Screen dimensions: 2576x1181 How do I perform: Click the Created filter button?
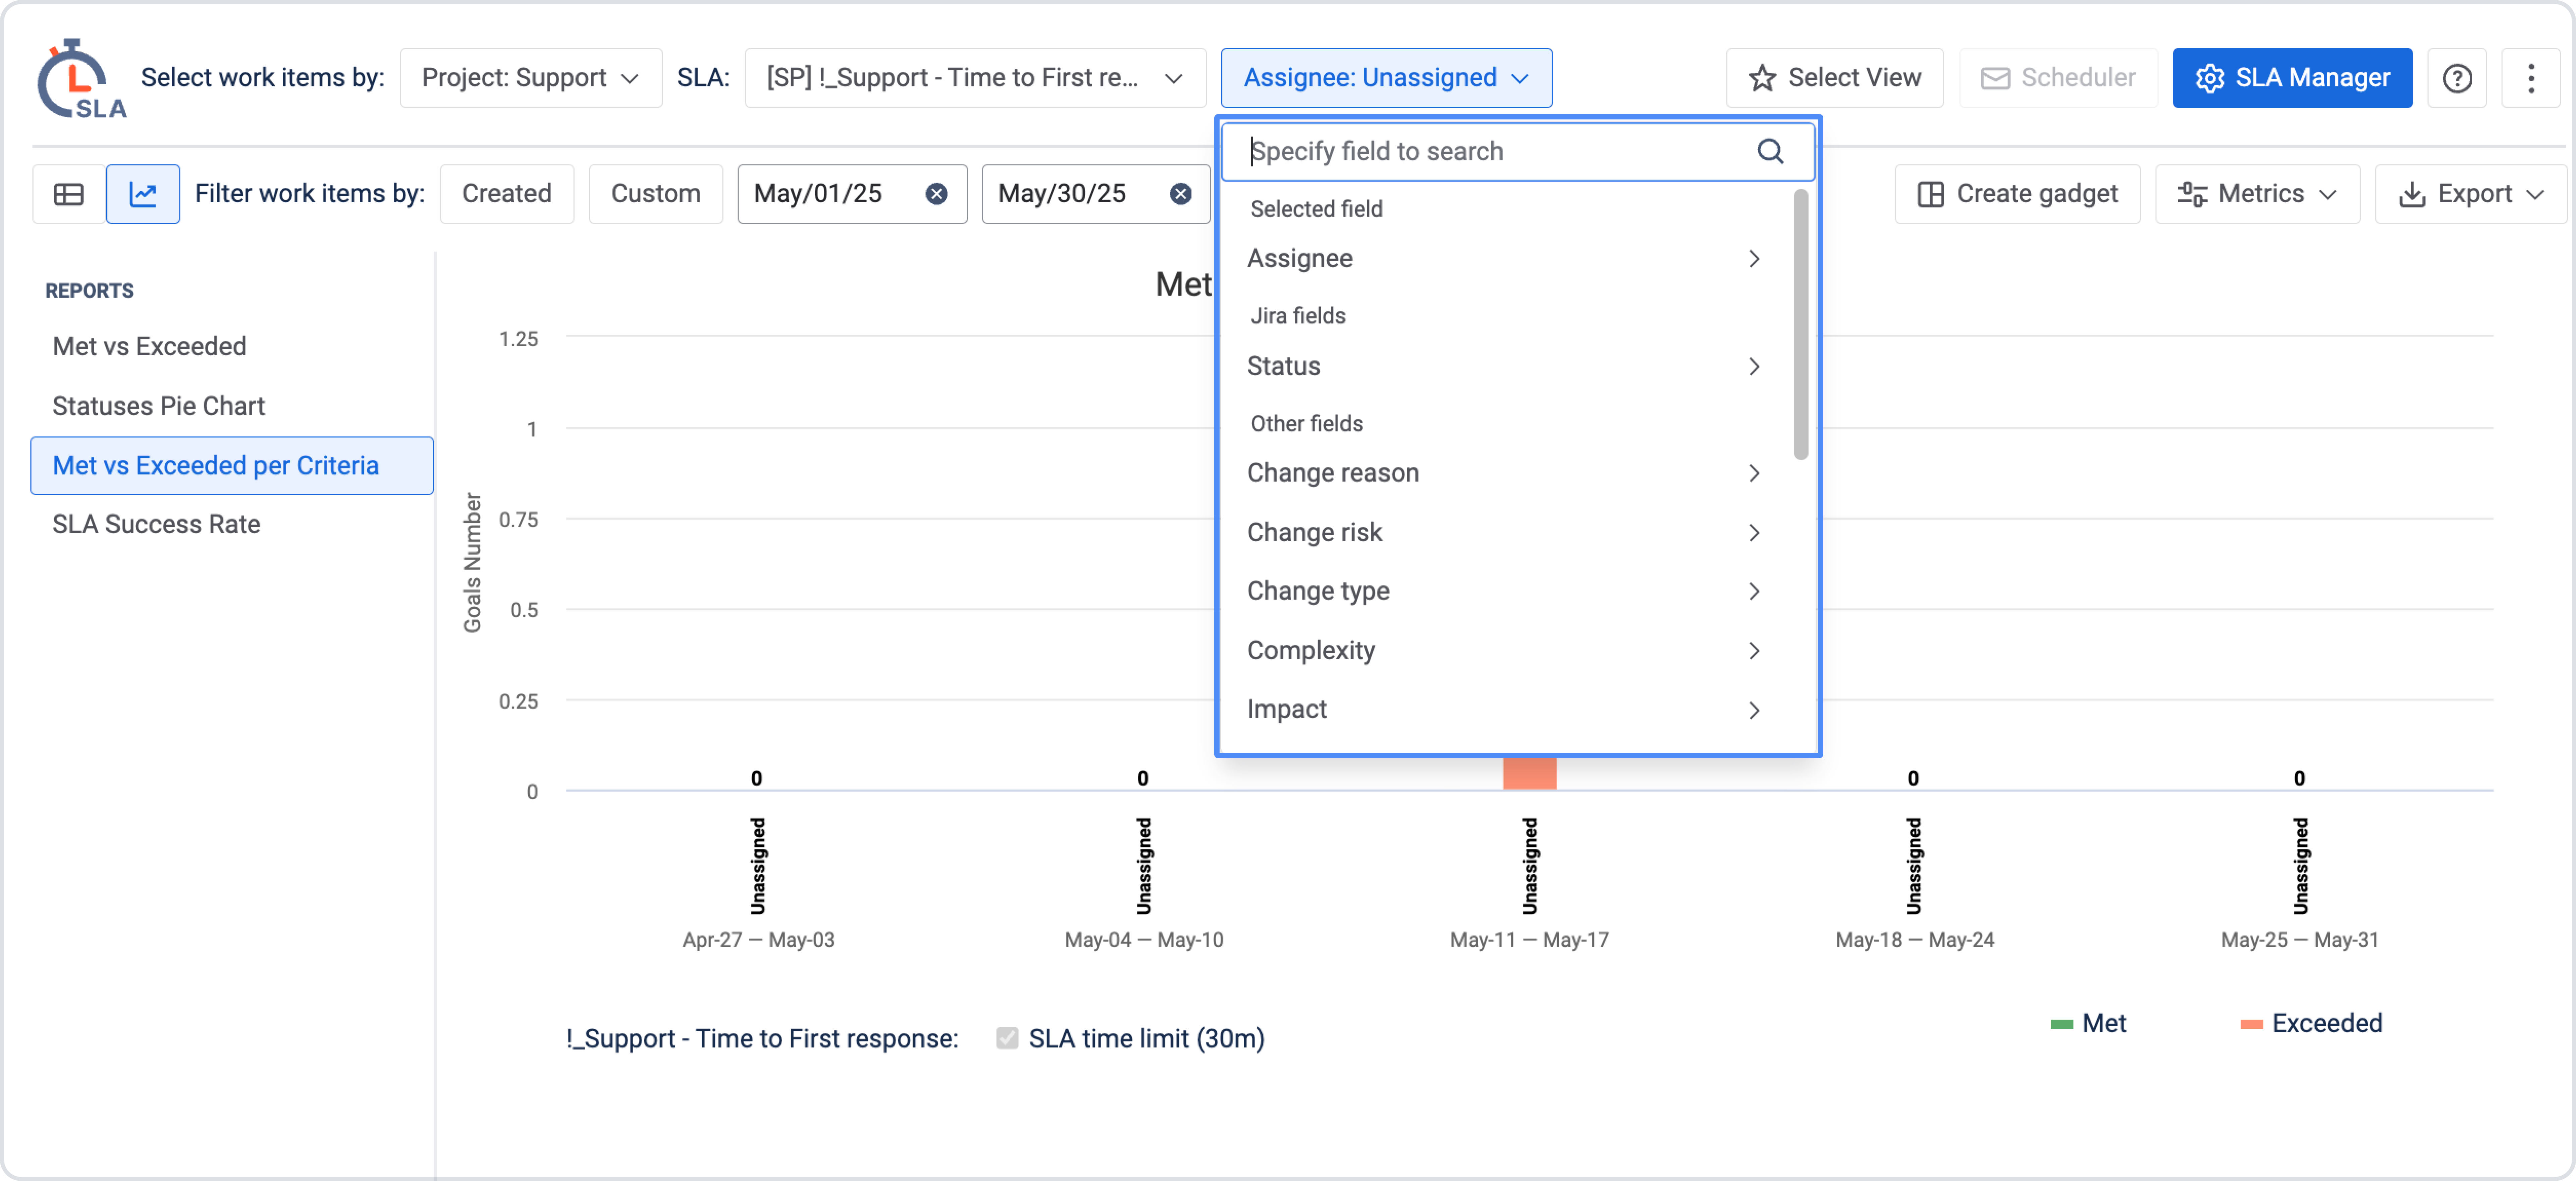point(507,194)
